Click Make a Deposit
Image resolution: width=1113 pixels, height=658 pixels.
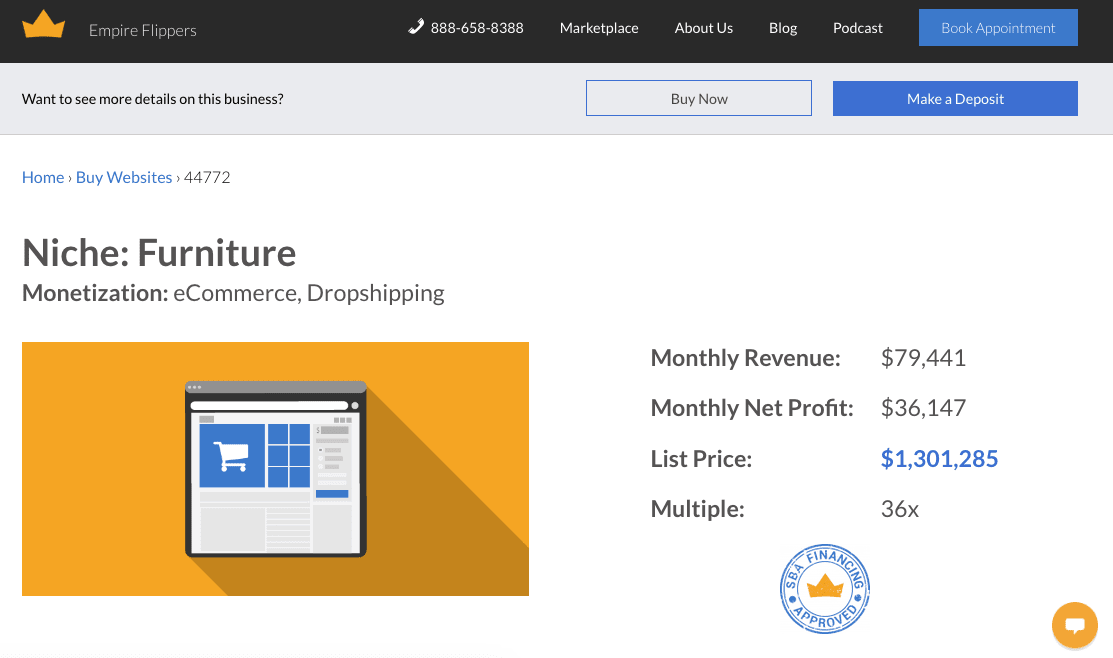click(x=954, y=97)
